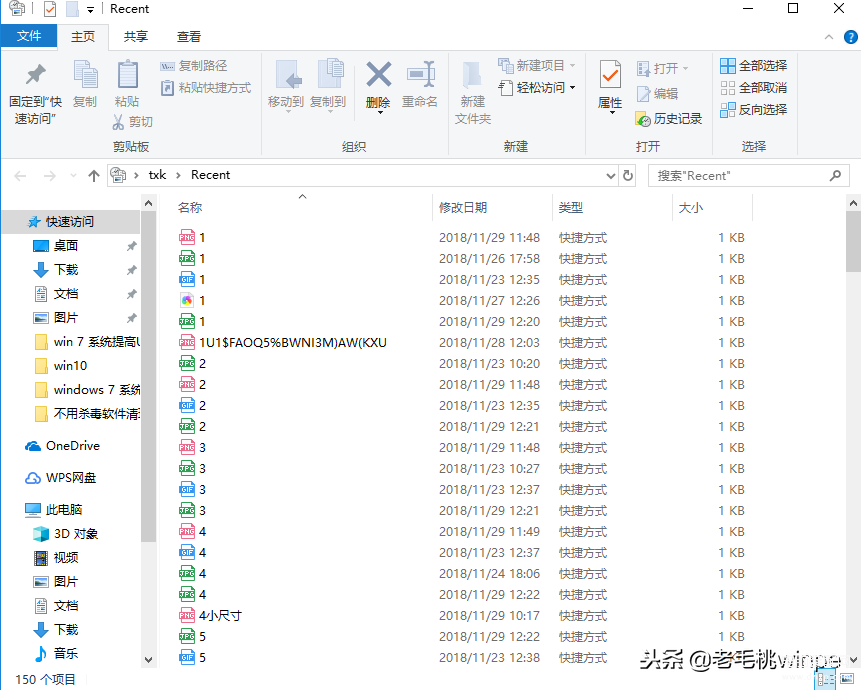Click the Paste clipboard icon
The height and width of the screenshot is (690, 861).
(127, 75)
